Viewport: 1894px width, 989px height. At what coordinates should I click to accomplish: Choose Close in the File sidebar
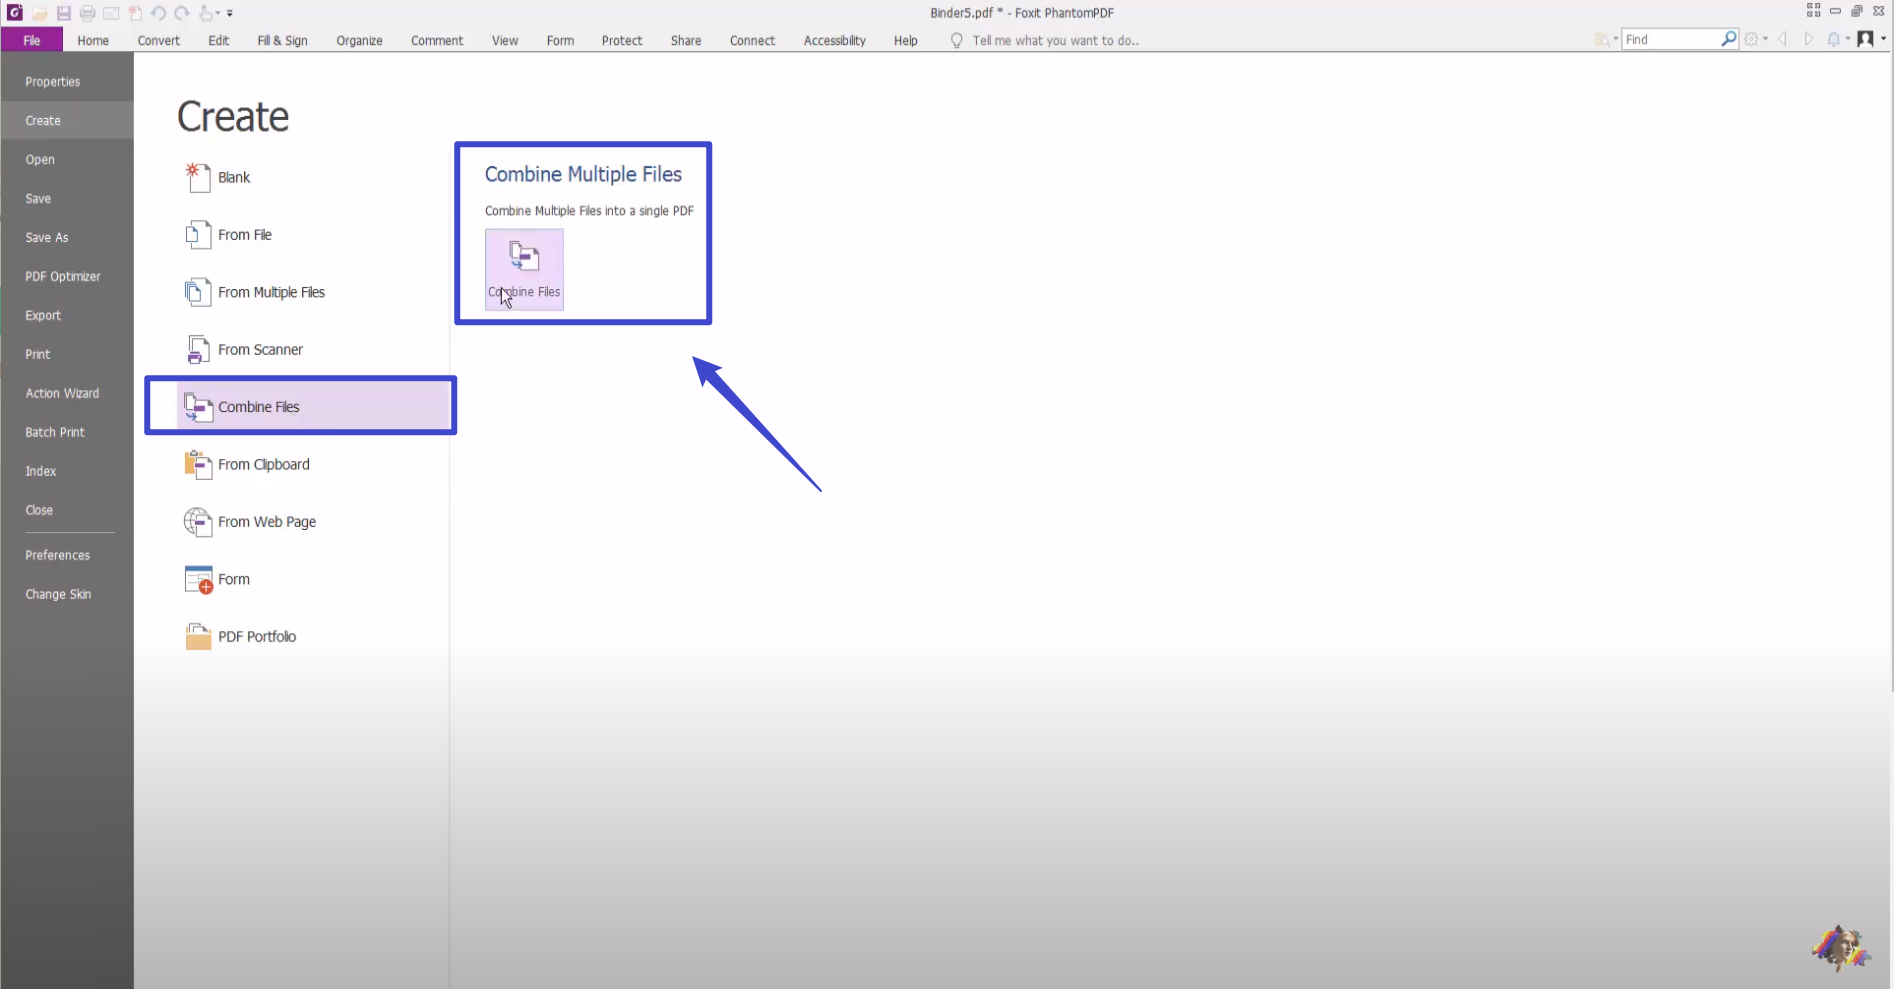point(39,511)
